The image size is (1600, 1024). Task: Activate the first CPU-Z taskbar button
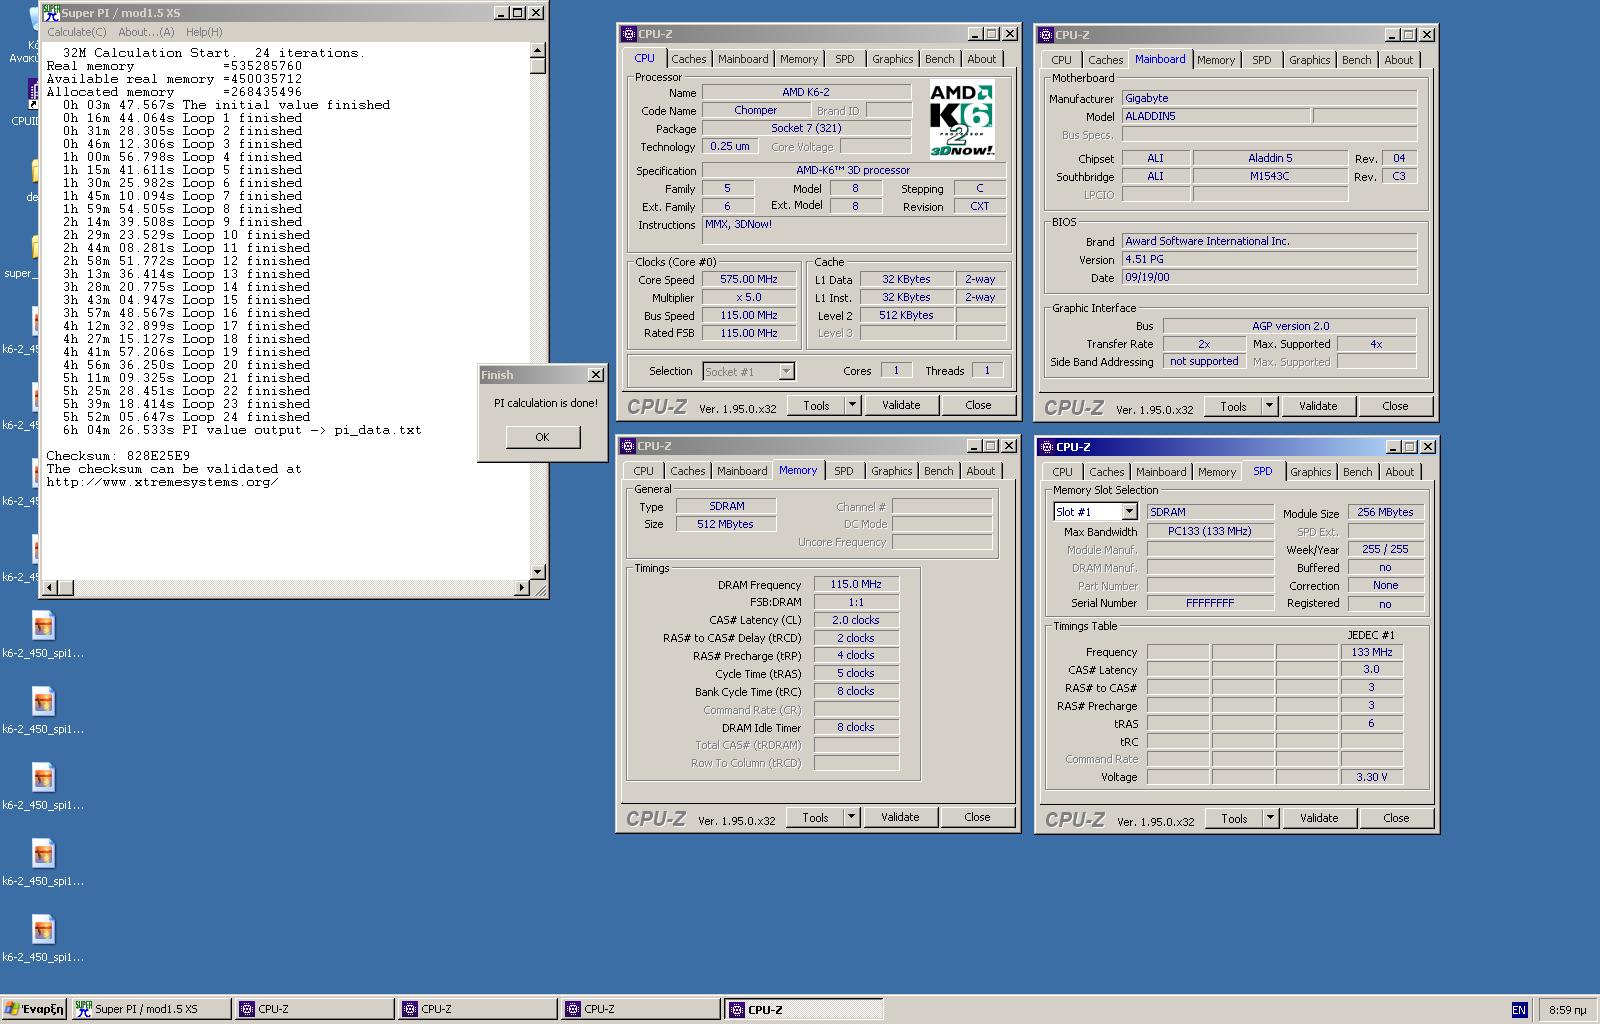tap(314, 1009)
